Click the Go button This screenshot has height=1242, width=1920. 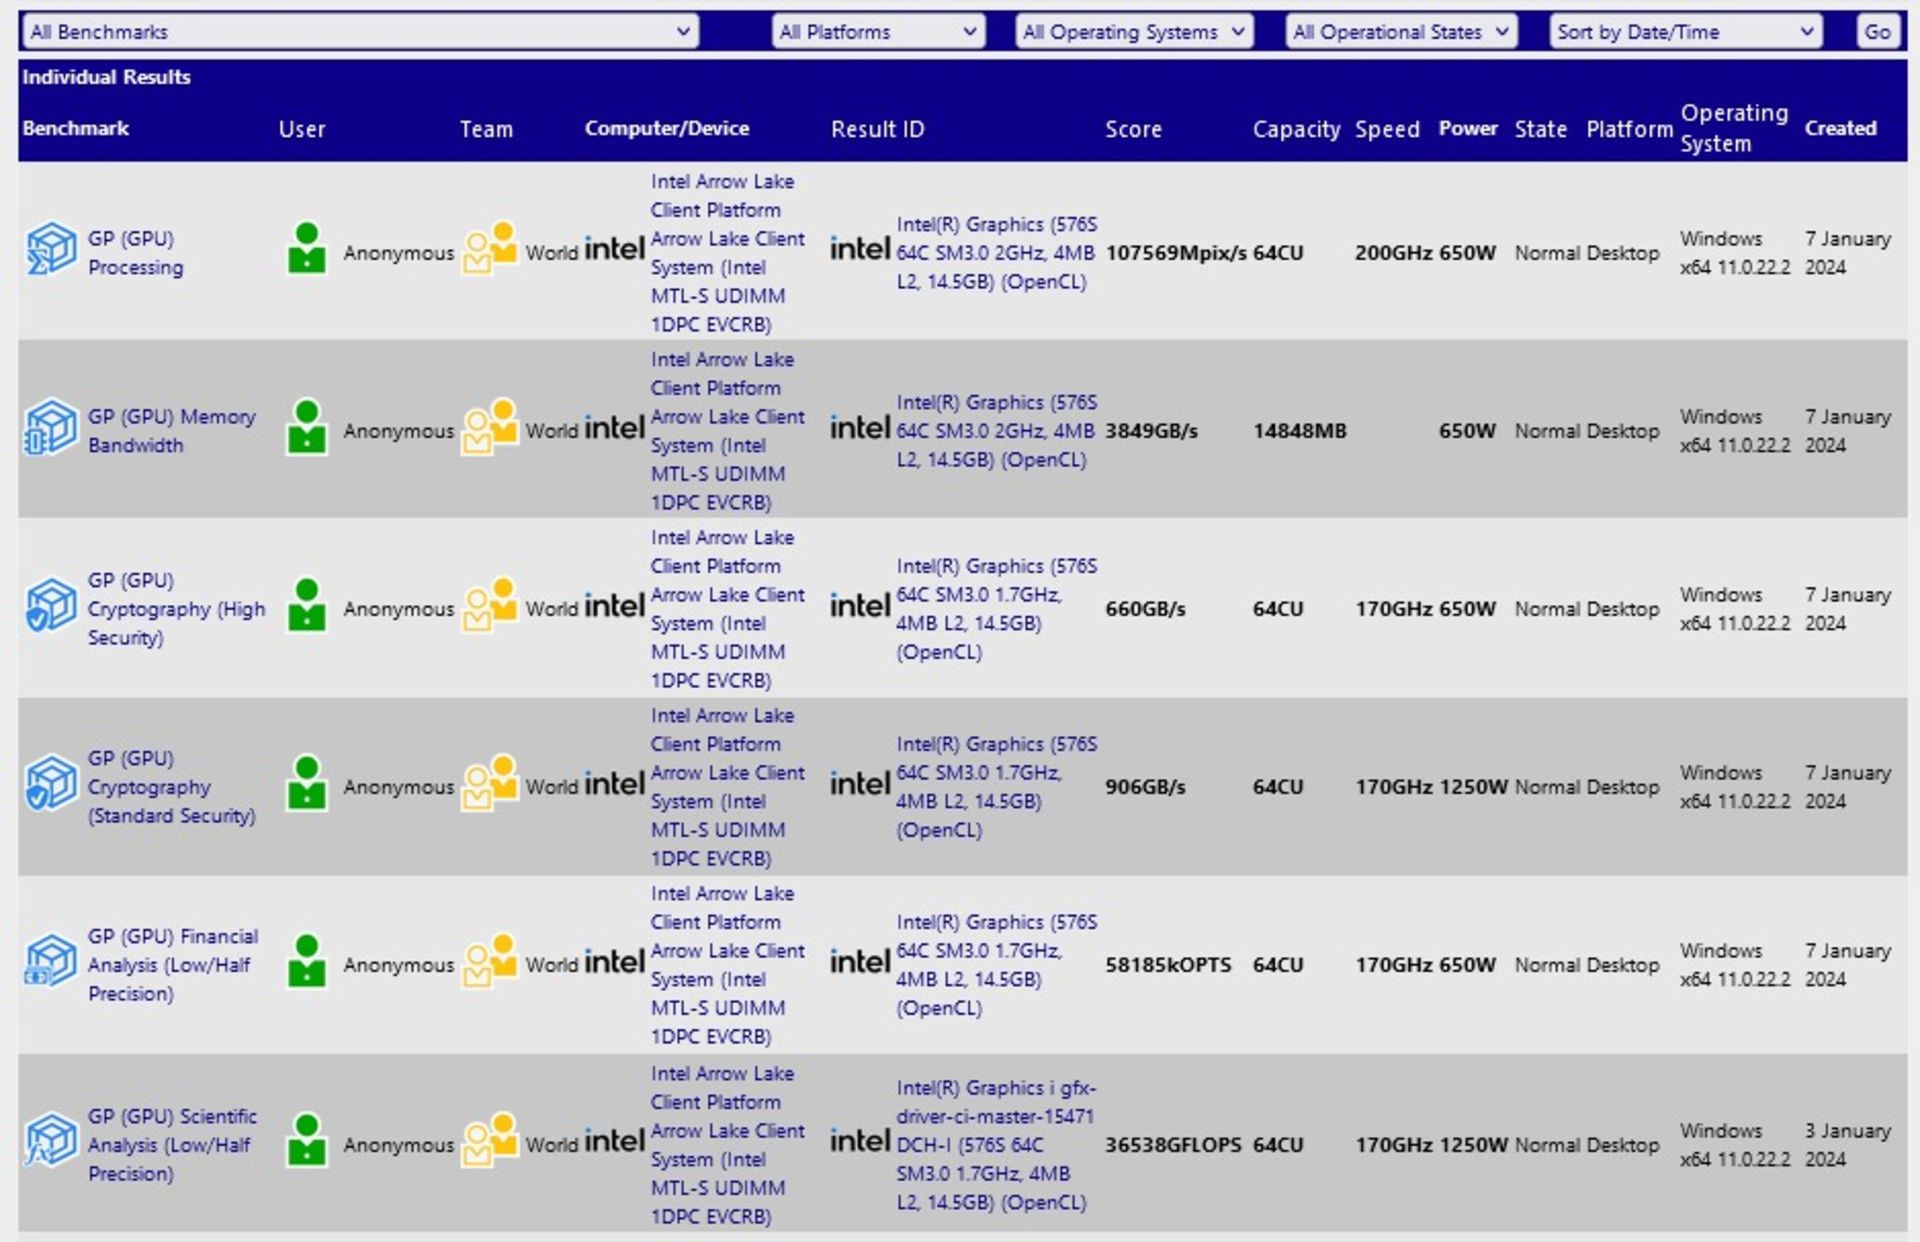(1877, 32)
